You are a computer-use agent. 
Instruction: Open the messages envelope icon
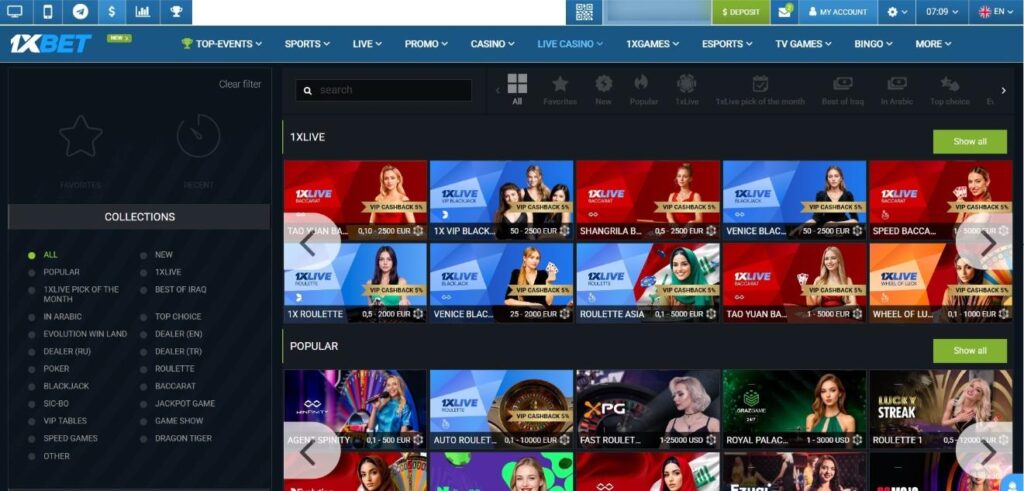786,12
